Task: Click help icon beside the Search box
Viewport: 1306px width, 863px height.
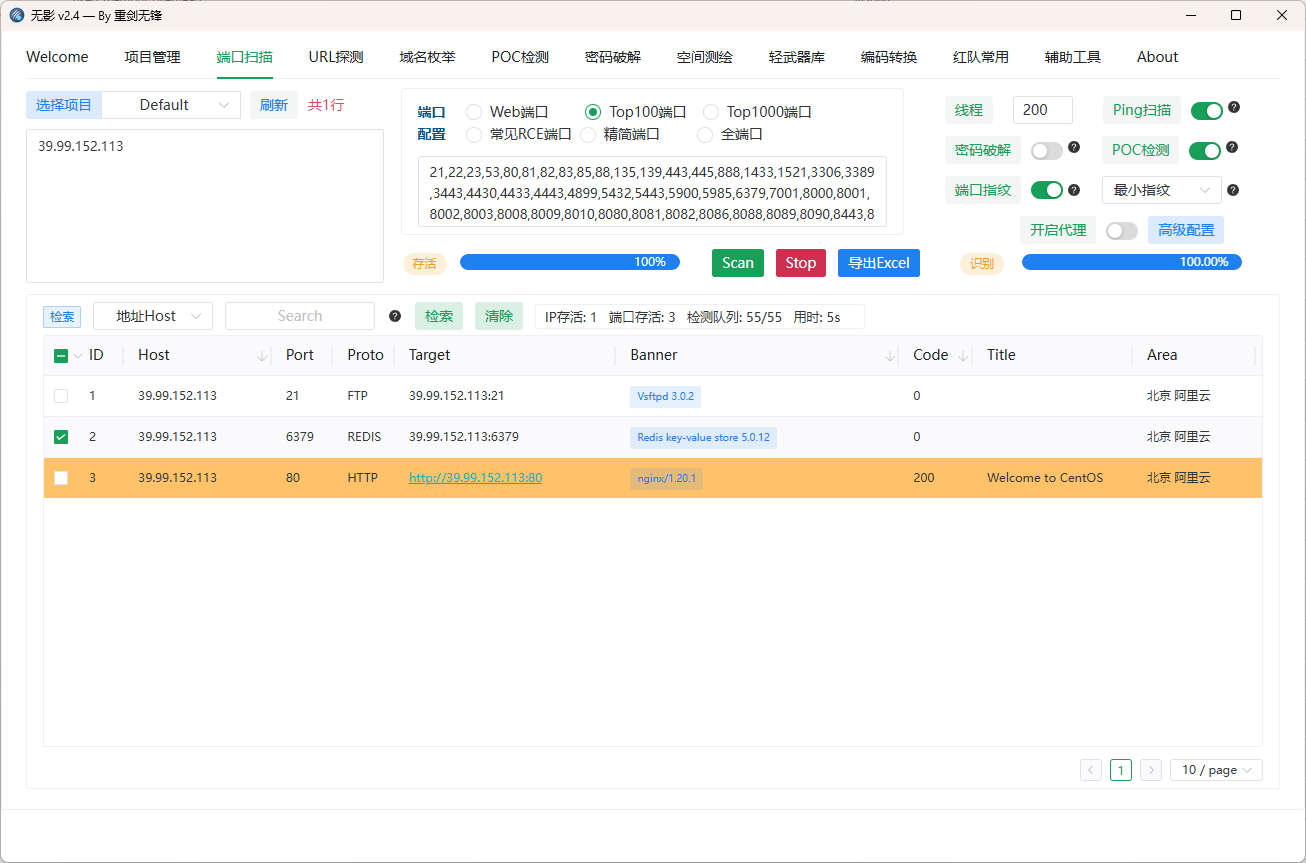Action: [395, 316]
